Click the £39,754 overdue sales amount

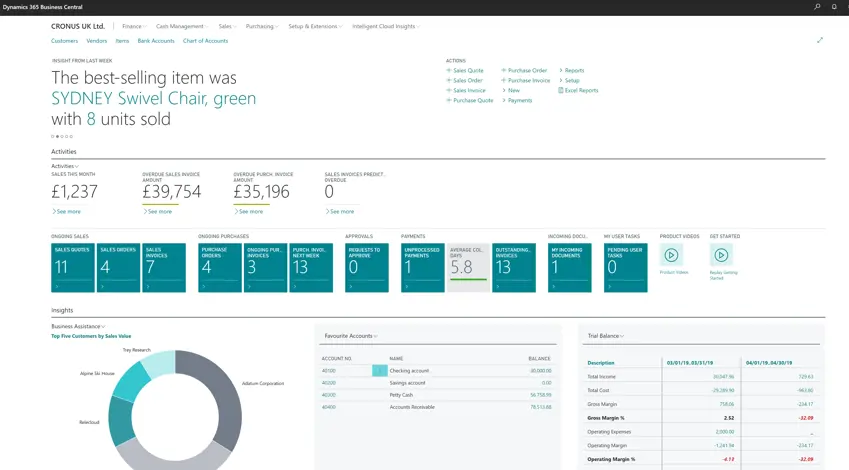click(172, 192)
